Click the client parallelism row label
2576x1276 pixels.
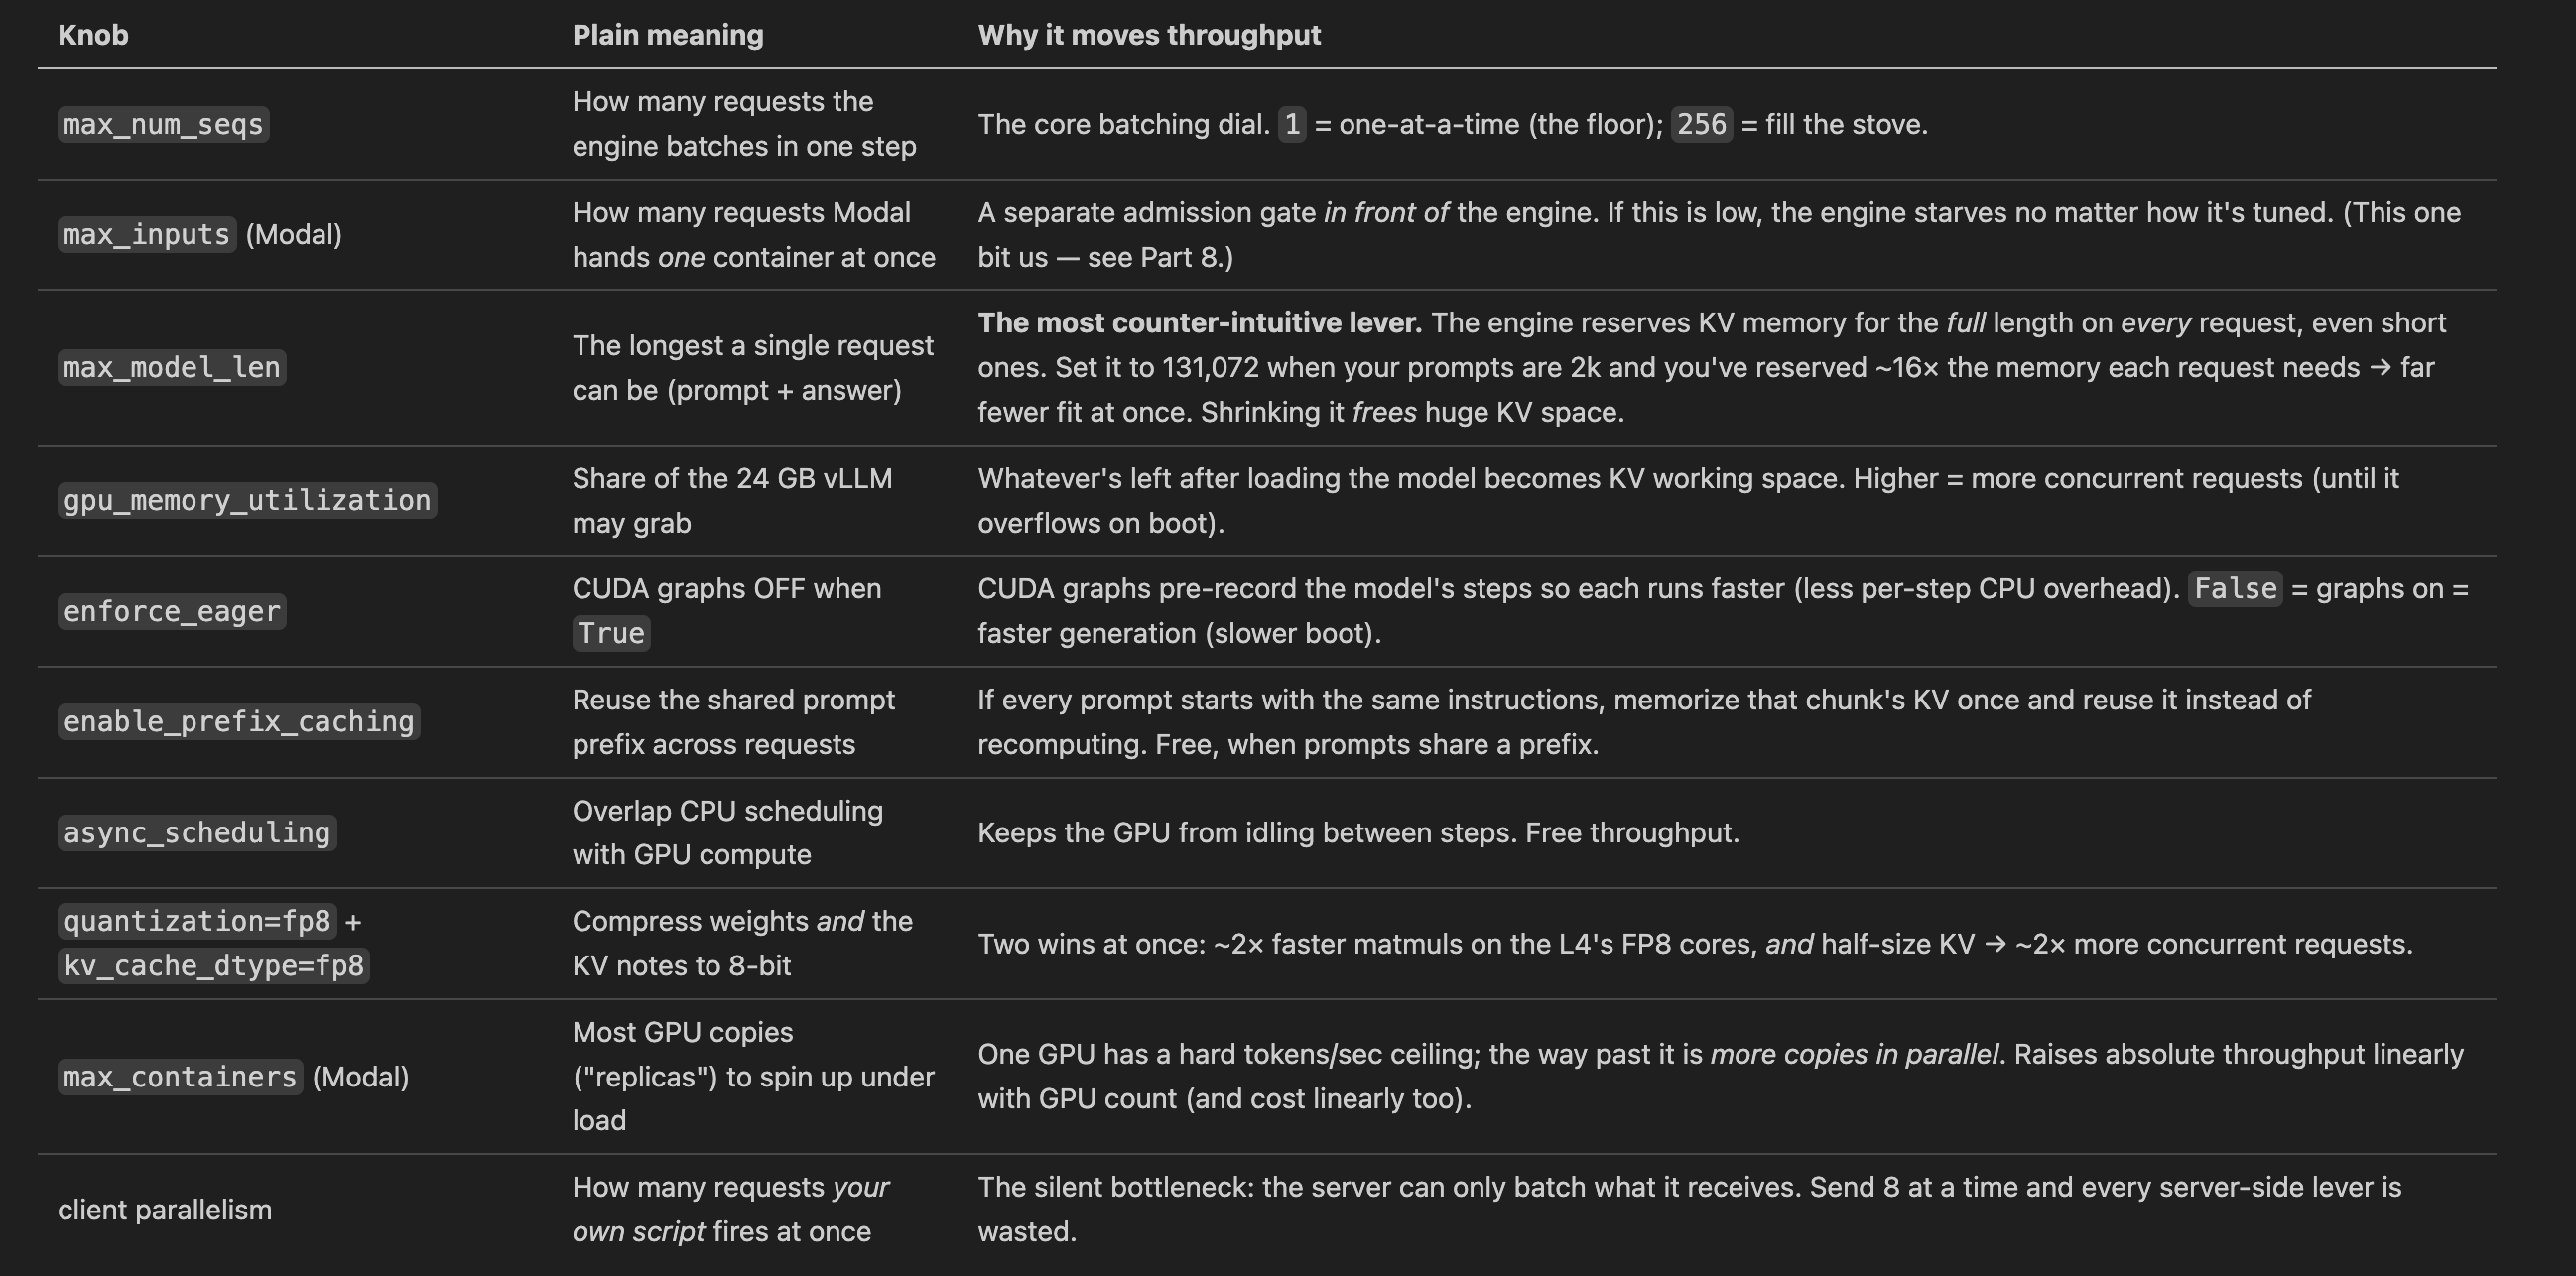[x=165, y=1209]
